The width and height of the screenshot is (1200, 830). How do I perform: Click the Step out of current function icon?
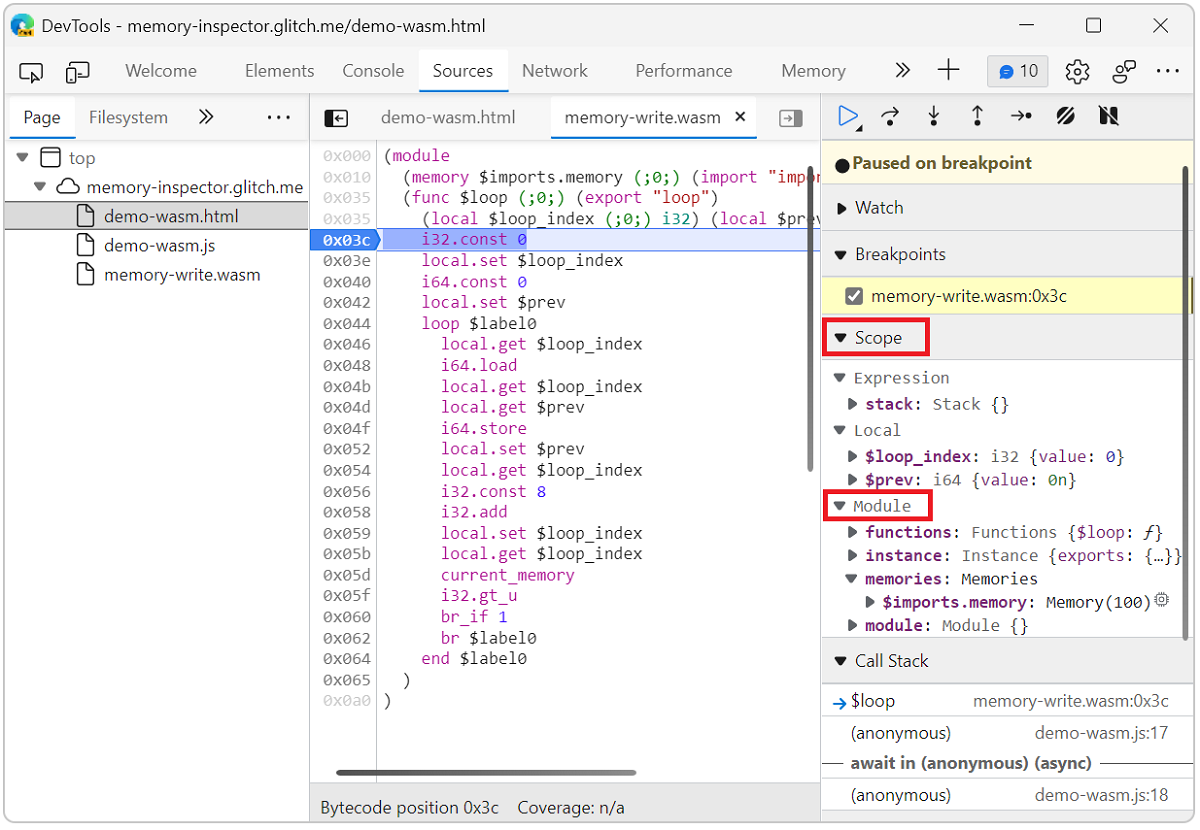tap(977, 116)
